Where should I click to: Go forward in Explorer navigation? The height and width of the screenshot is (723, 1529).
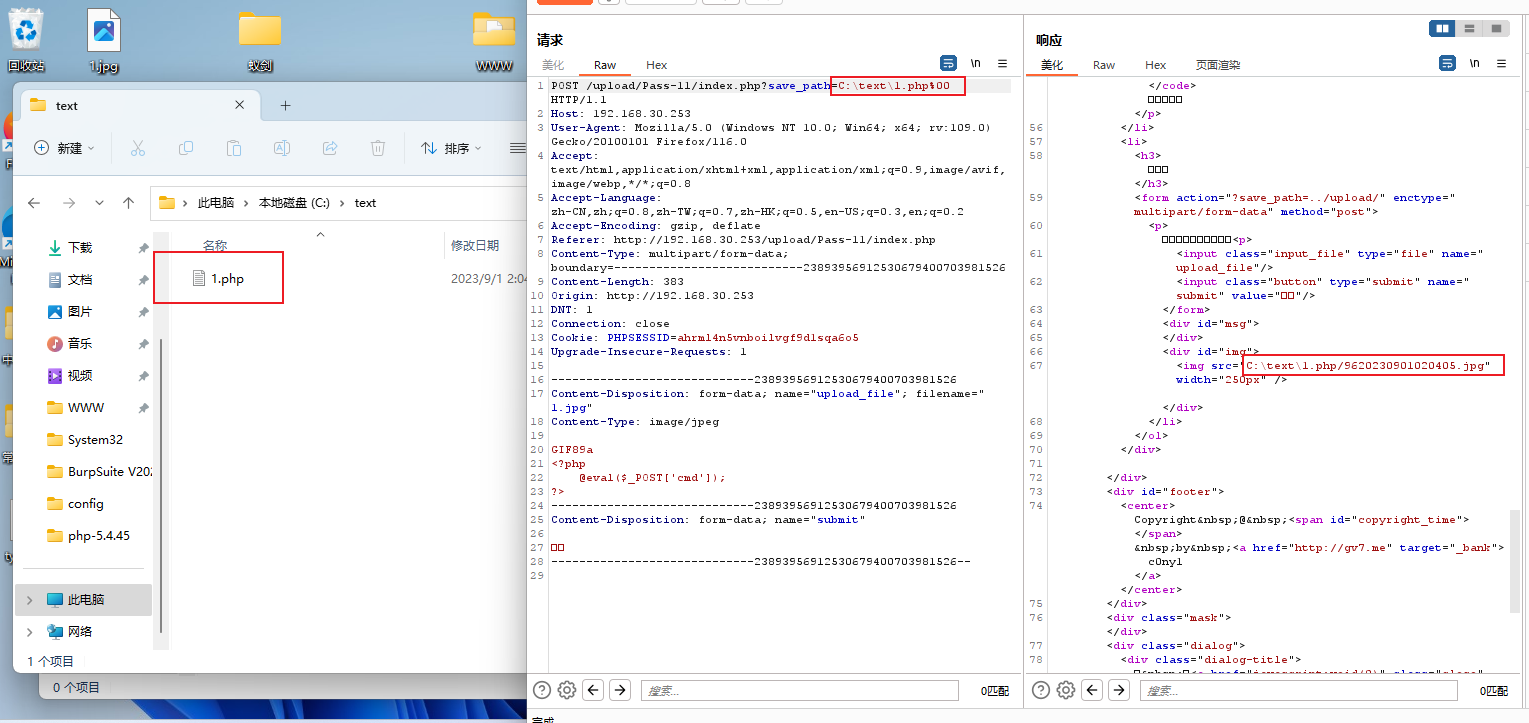click(67, 202)
